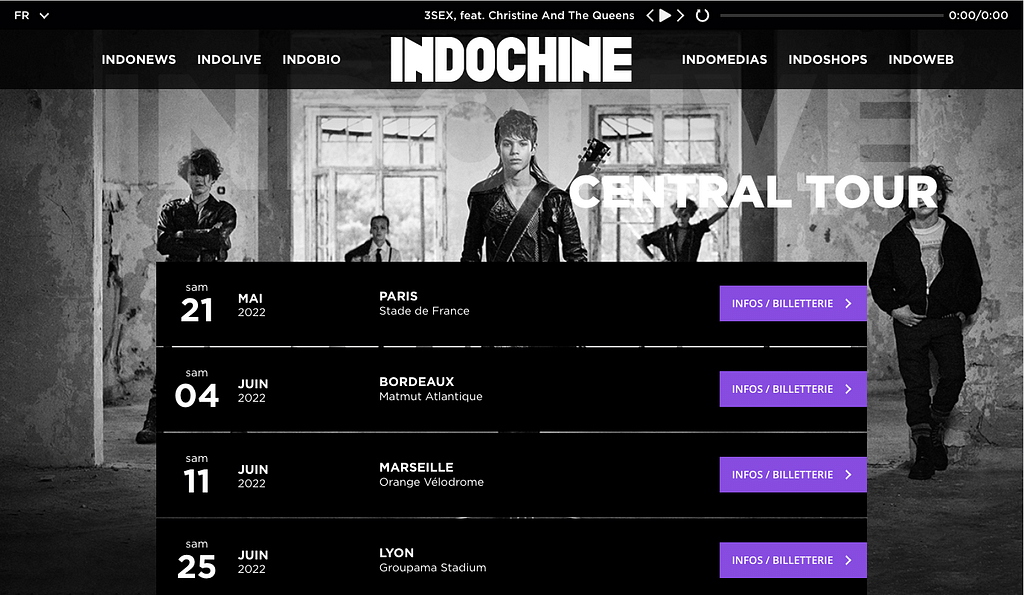Image resolution: width=1024 pixels, height=595 pixels.
Task: Seek on the audio progress bar
Action: click(830, 15)
